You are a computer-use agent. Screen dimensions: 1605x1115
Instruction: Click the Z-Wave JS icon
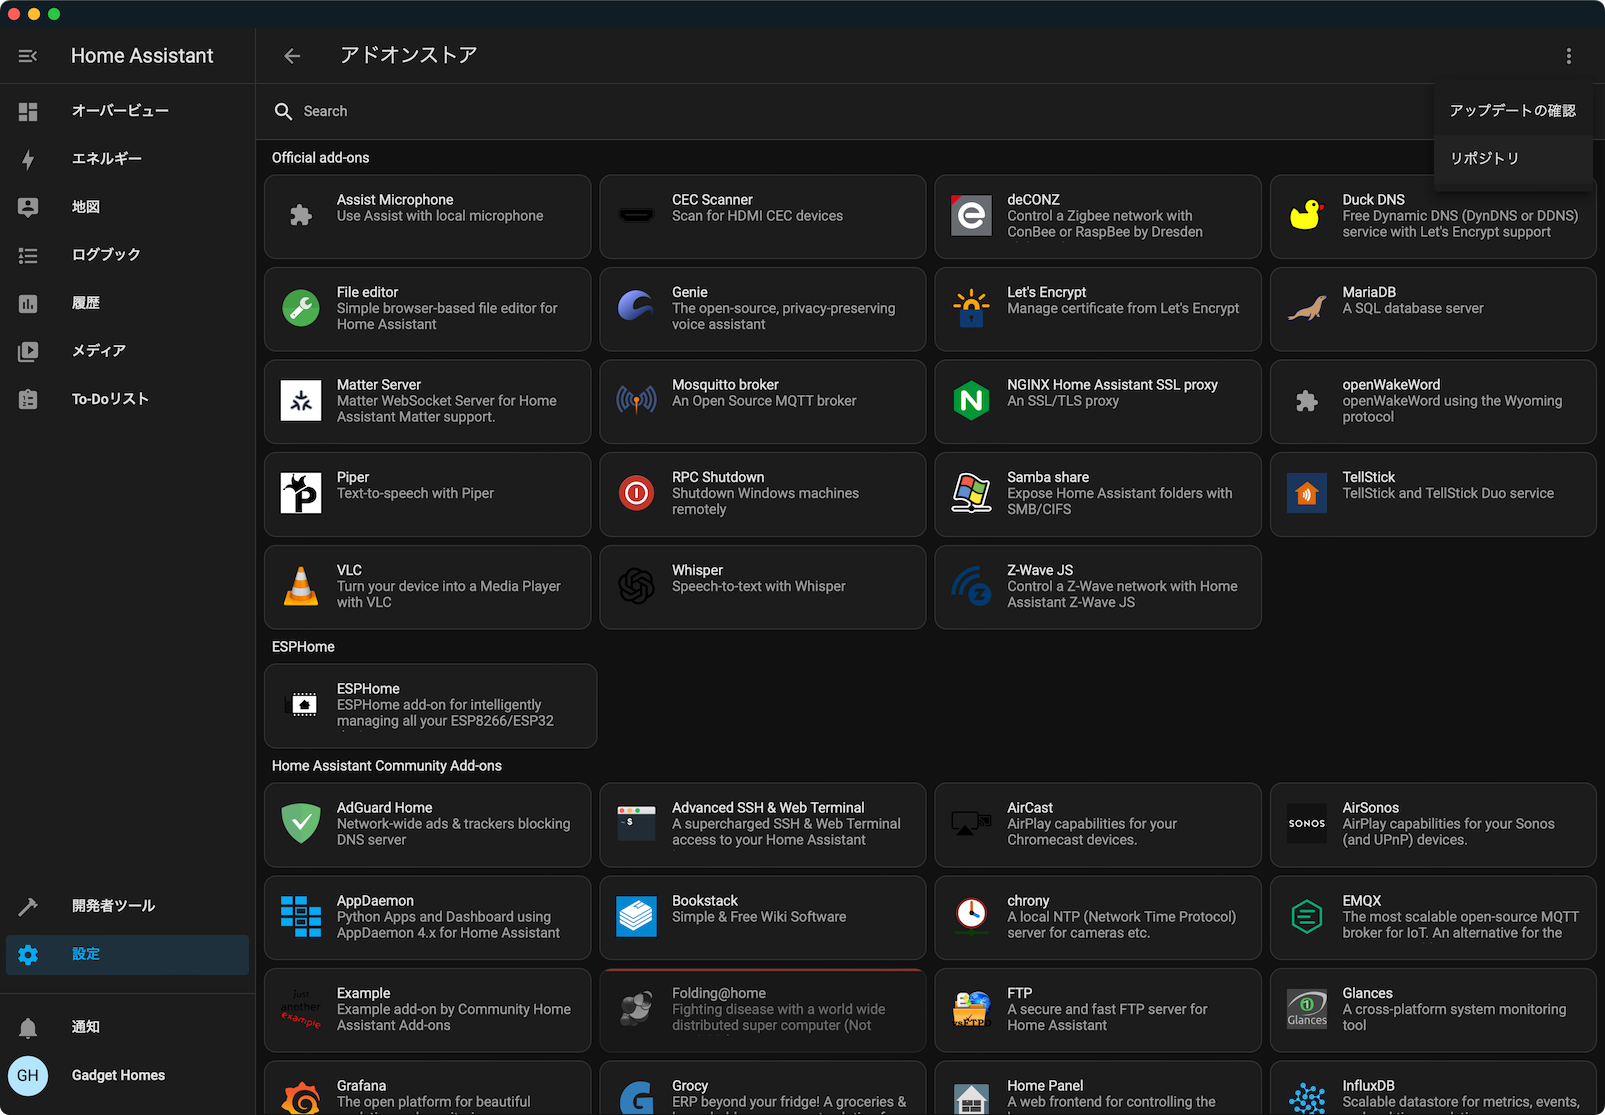[971, 586]
